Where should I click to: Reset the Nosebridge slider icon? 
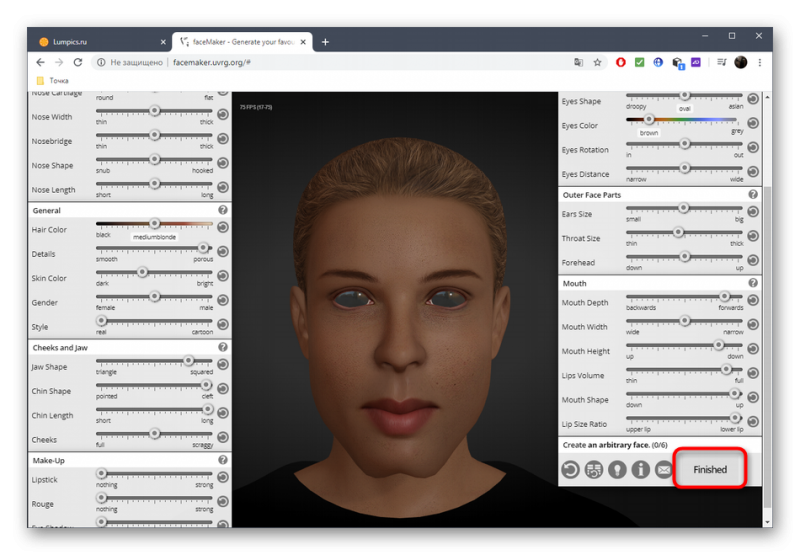223,139
